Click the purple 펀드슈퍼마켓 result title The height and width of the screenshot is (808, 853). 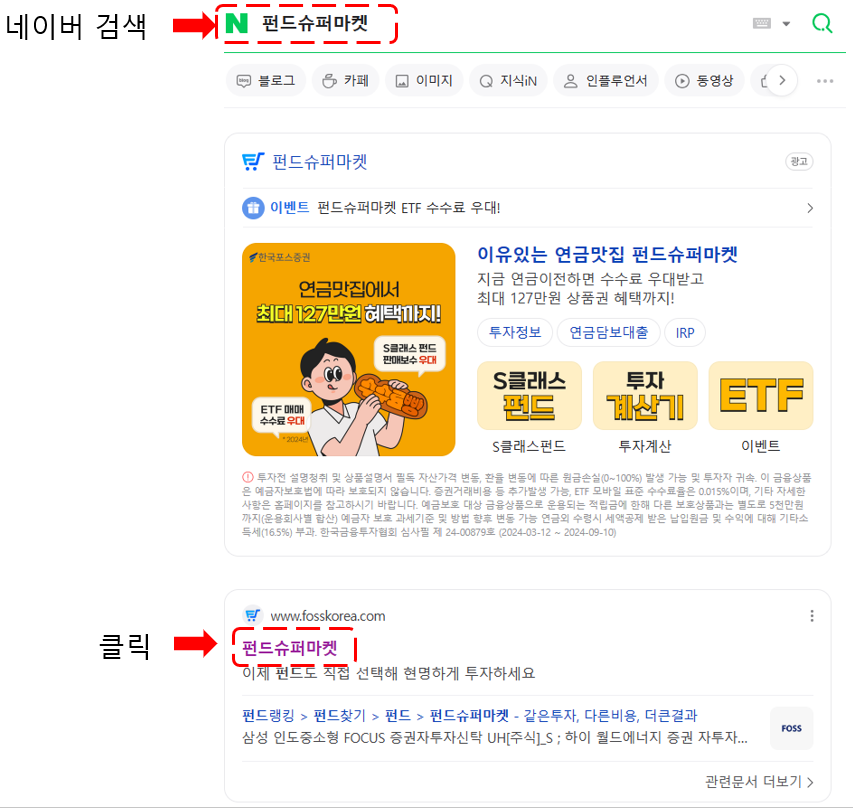289,647
